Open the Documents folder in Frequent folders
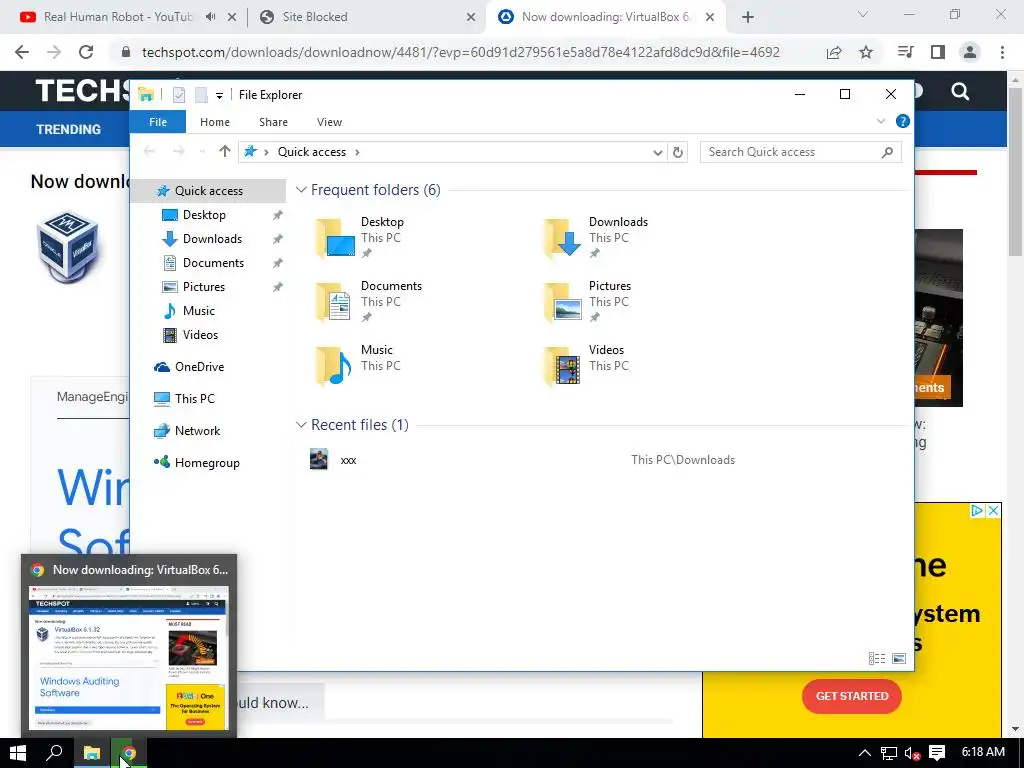Image resolution: width=1024 pixels, height=768 pixels. click(369, 302)
